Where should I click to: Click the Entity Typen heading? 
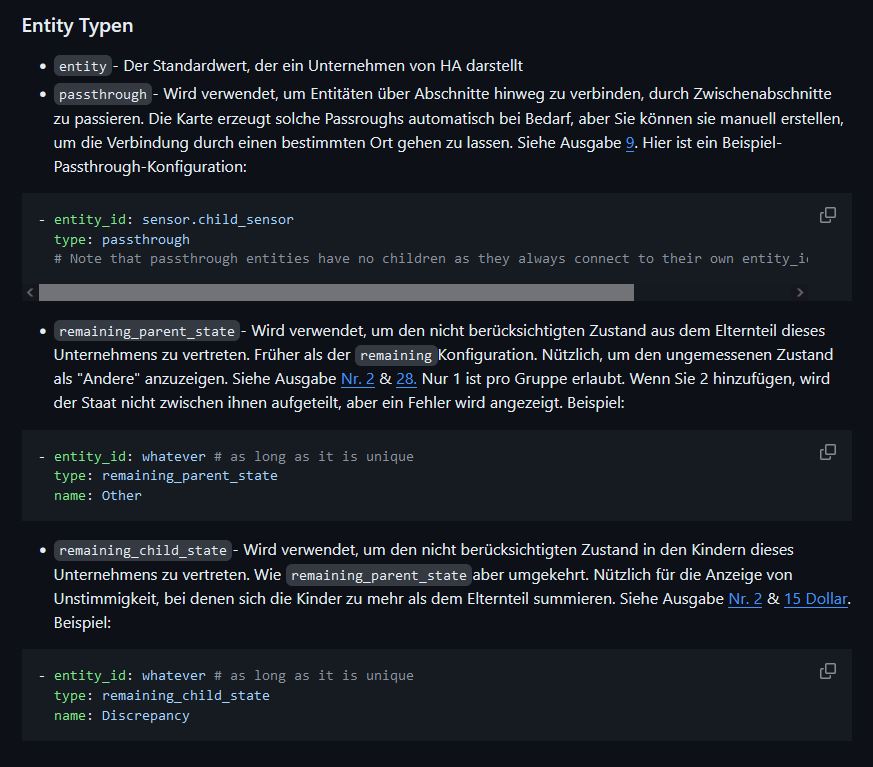coord(77,26)
